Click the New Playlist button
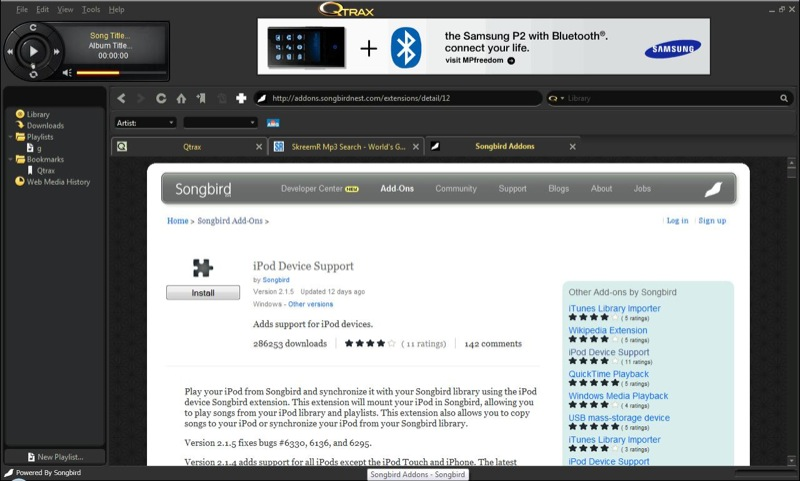This screenshot has width=800, height=481. pos(55,457)
